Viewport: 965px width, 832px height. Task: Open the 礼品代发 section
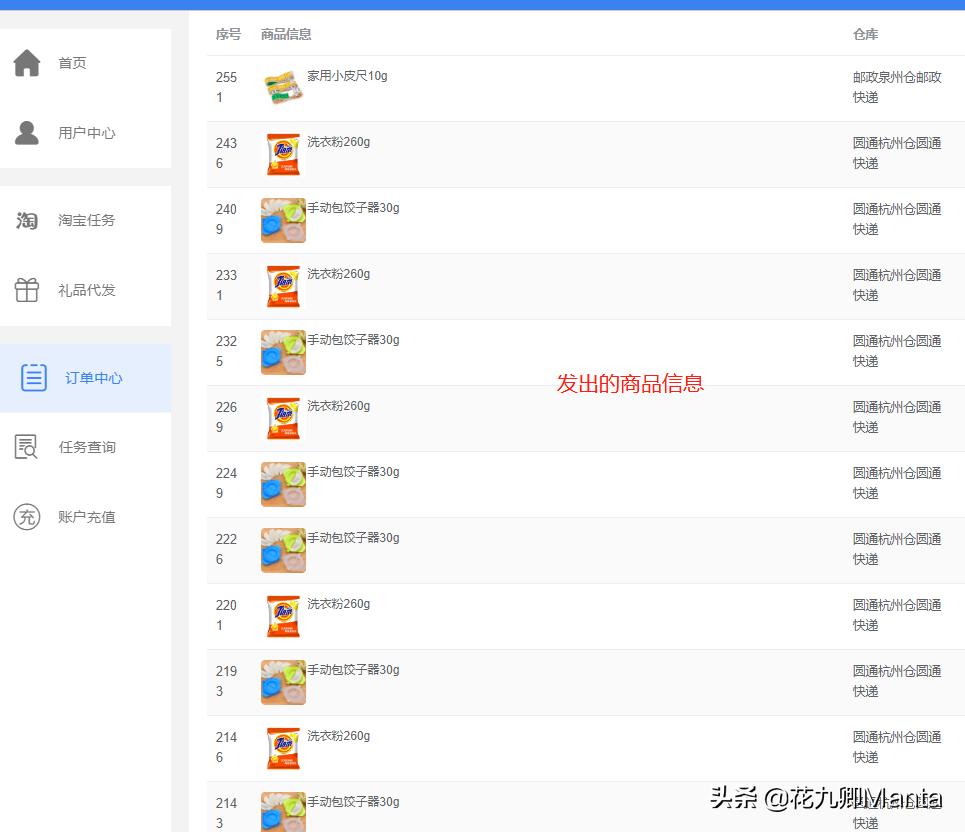[87, 290]
